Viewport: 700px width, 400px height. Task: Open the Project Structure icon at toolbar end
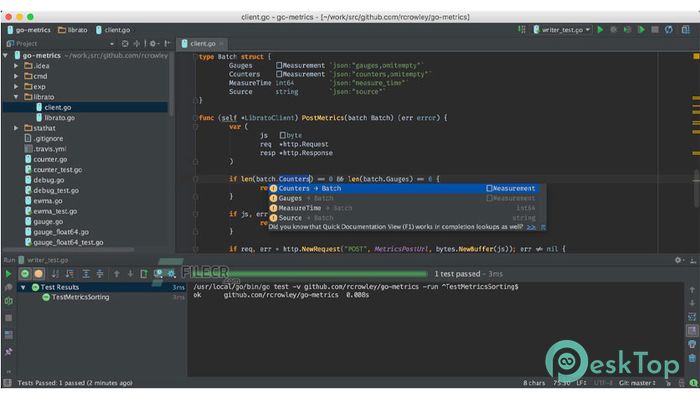click(686, 30)
